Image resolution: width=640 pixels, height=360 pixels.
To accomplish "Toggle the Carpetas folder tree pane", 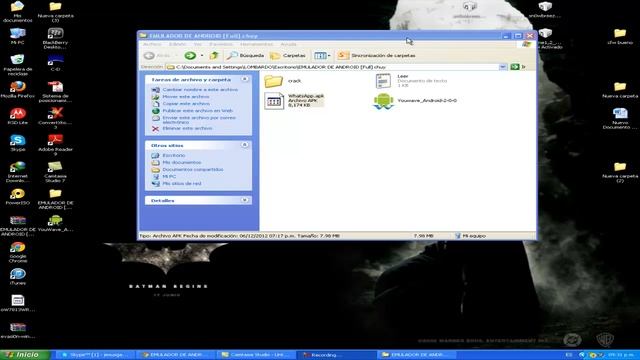I will 288,56.
